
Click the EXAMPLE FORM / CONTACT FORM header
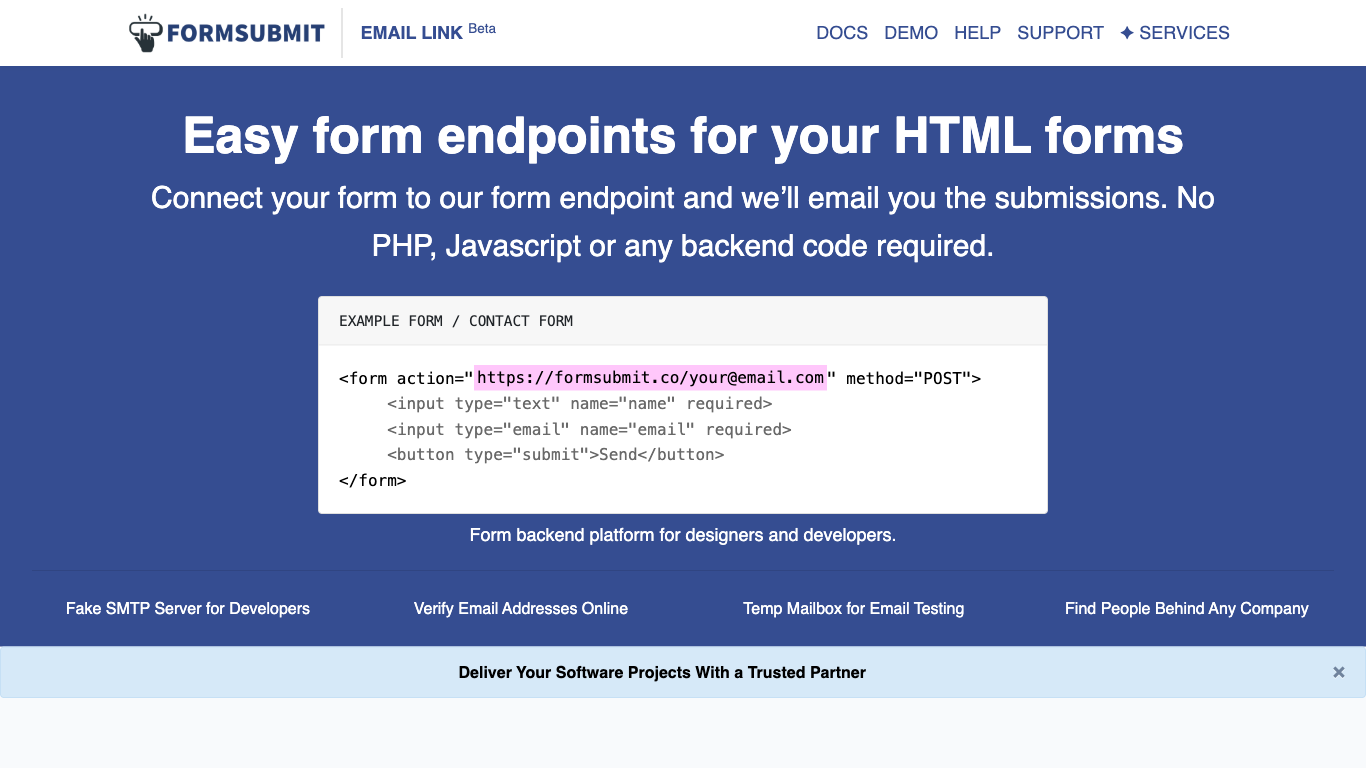pos(456,321)
